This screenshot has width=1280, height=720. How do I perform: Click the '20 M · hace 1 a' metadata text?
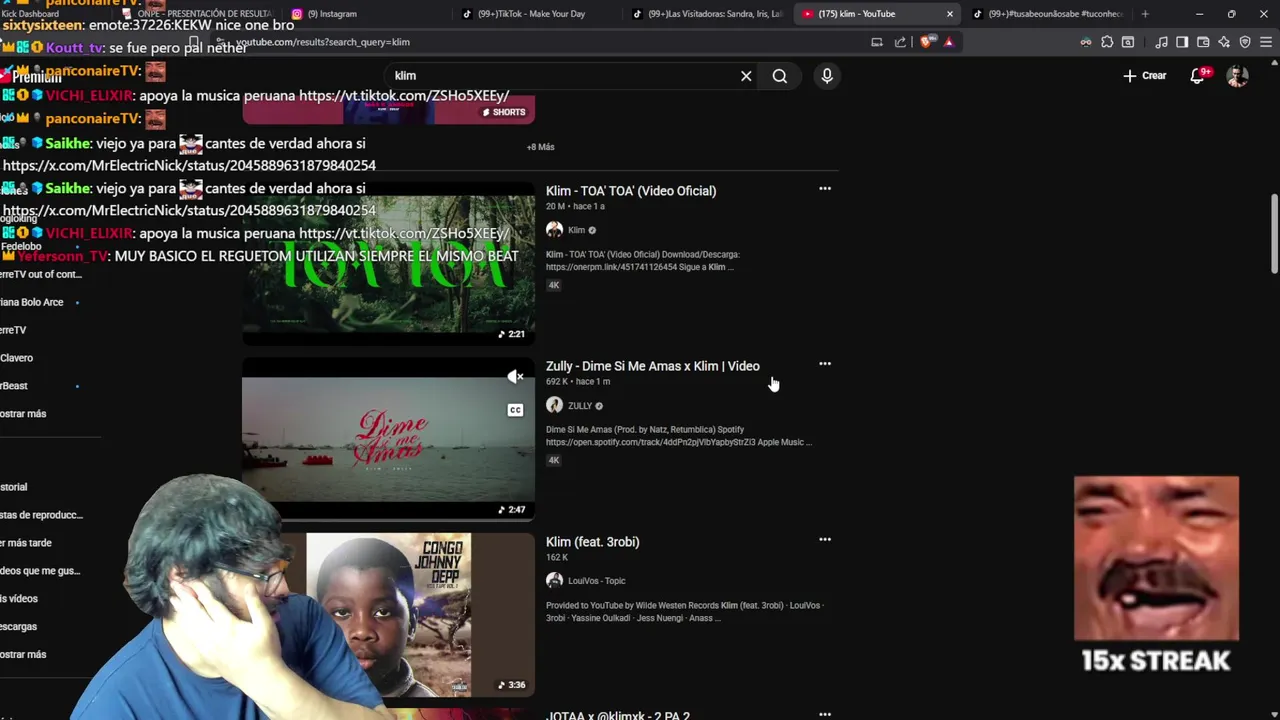click(575, 206)
